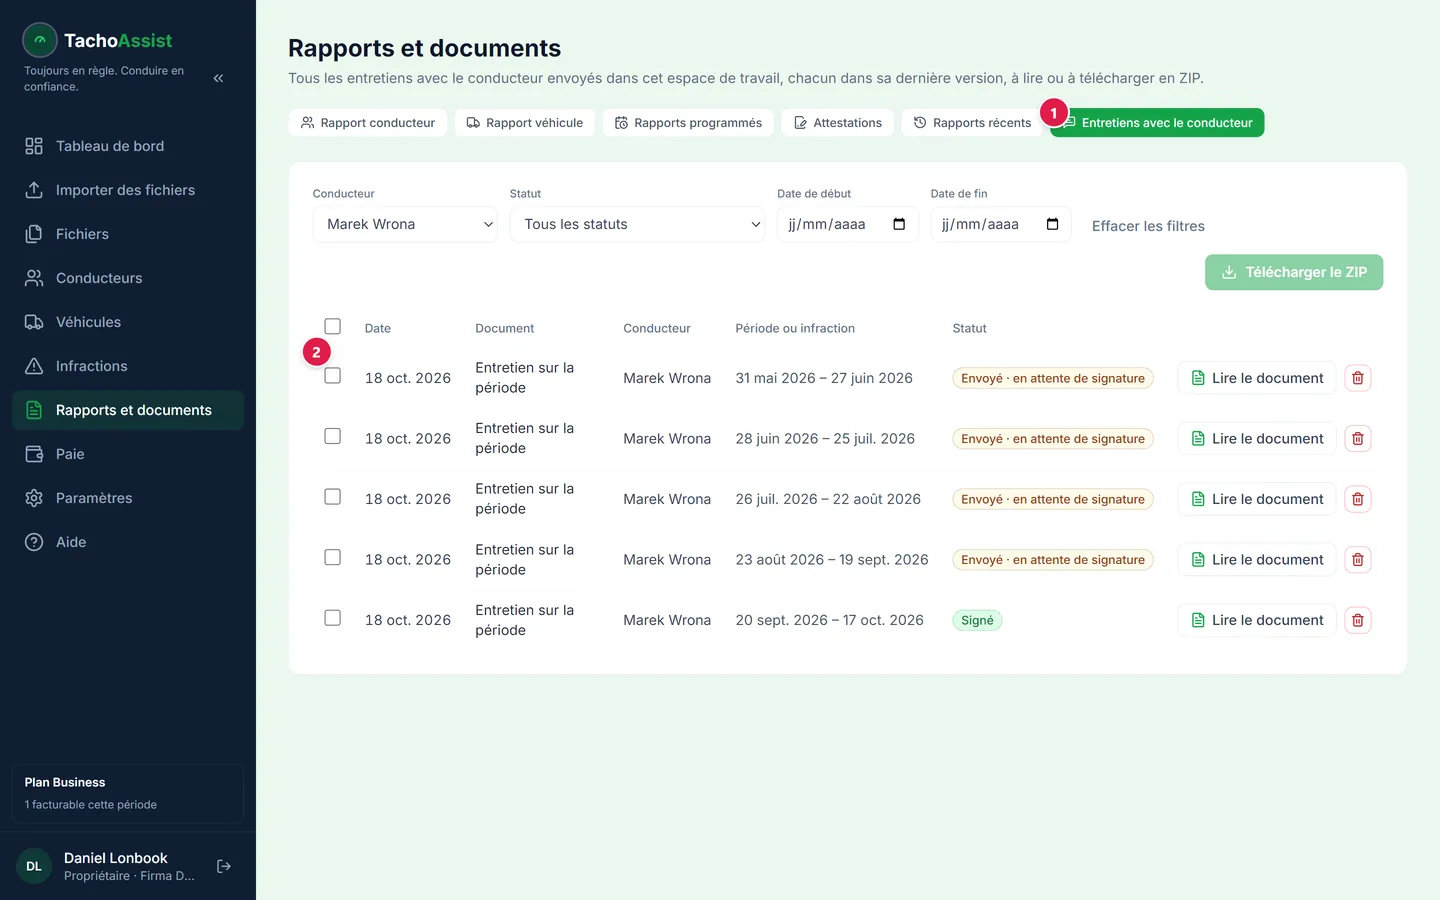Open the Conducteur dropdown showing Marek Wrona
The width and height of the screenshot is (1440, 900).
pos(405,224)
